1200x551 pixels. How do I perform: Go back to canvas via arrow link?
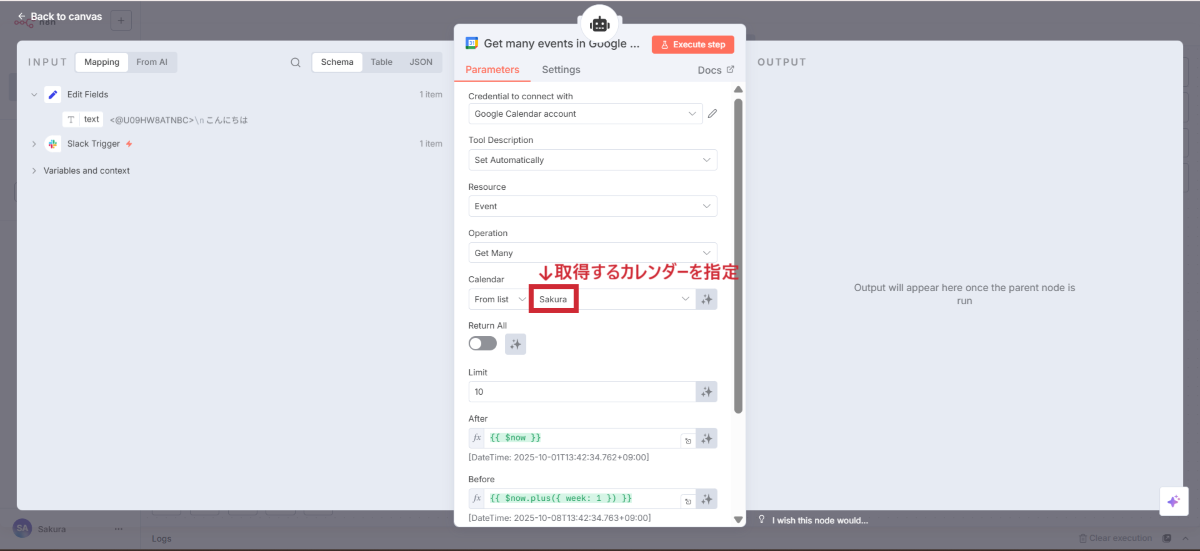pos(59,17)
